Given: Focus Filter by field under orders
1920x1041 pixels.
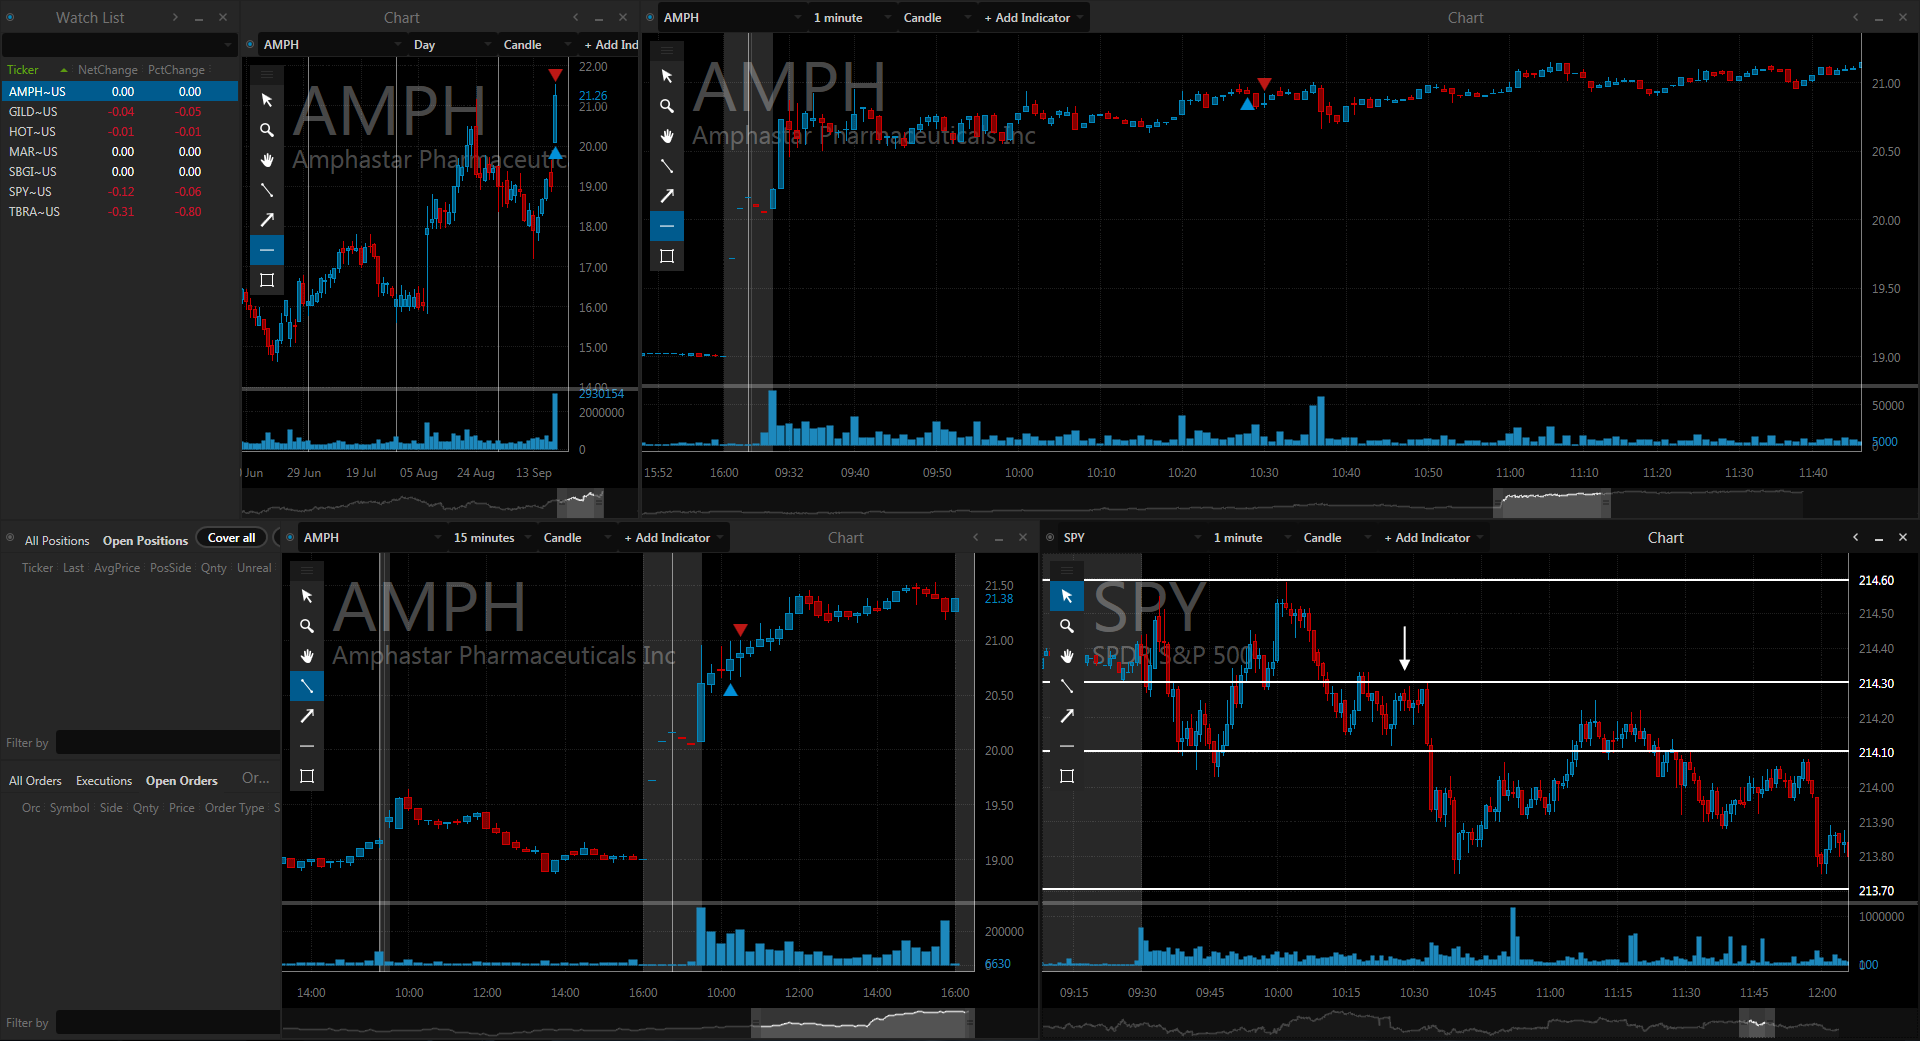Looking at the screenshot, I should pyautogui.click(x=167, y=1022).
